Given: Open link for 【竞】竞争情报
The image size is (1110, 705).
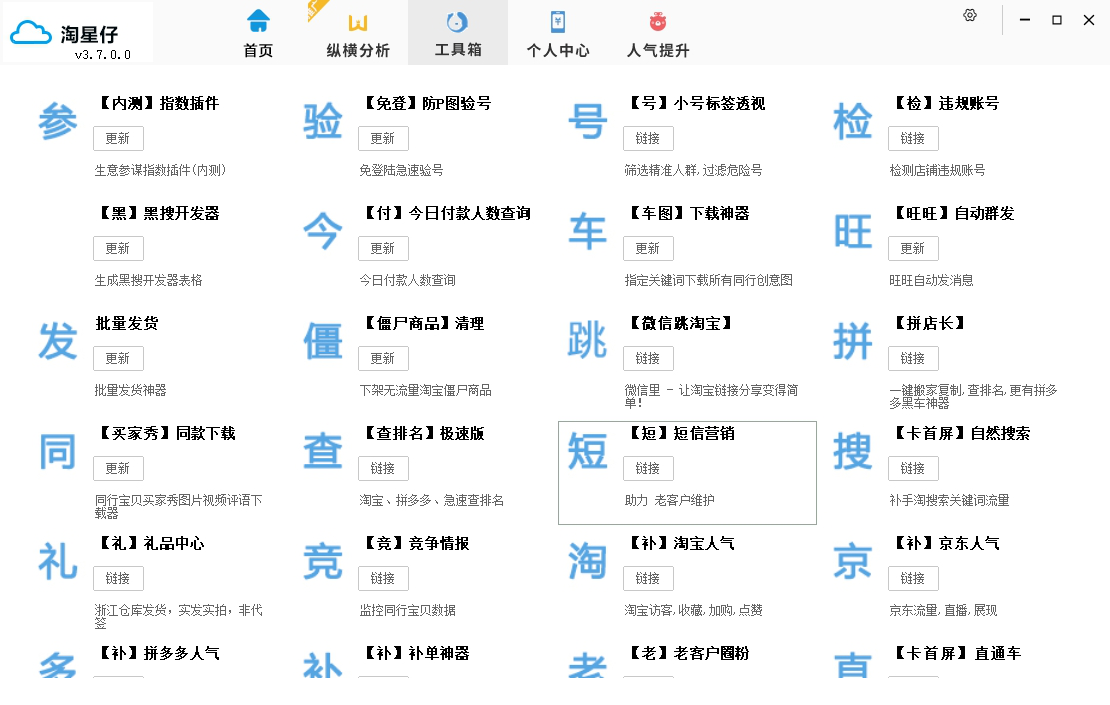Looking at the screenshot, I should [383, 579].
